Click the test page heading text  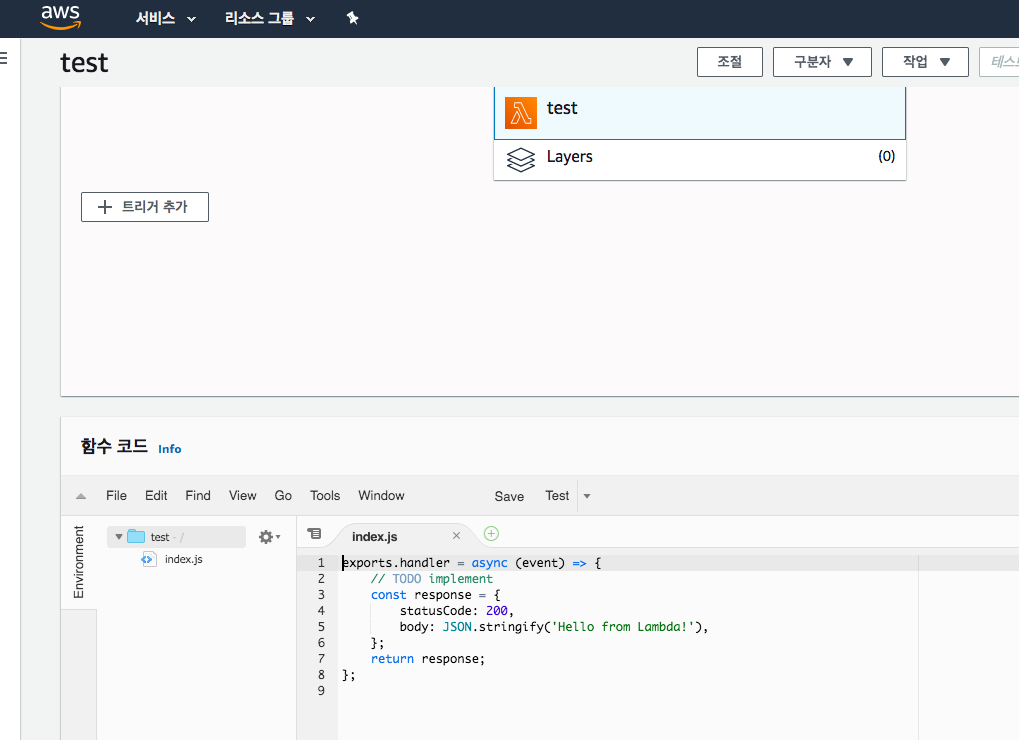tap(84, 63)
